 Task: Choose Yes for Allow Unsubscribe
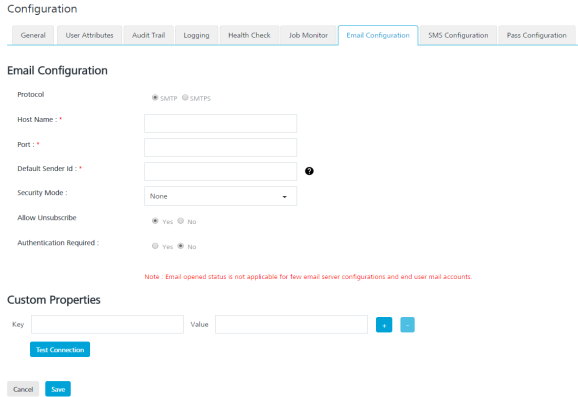click(x=155, y=221)
